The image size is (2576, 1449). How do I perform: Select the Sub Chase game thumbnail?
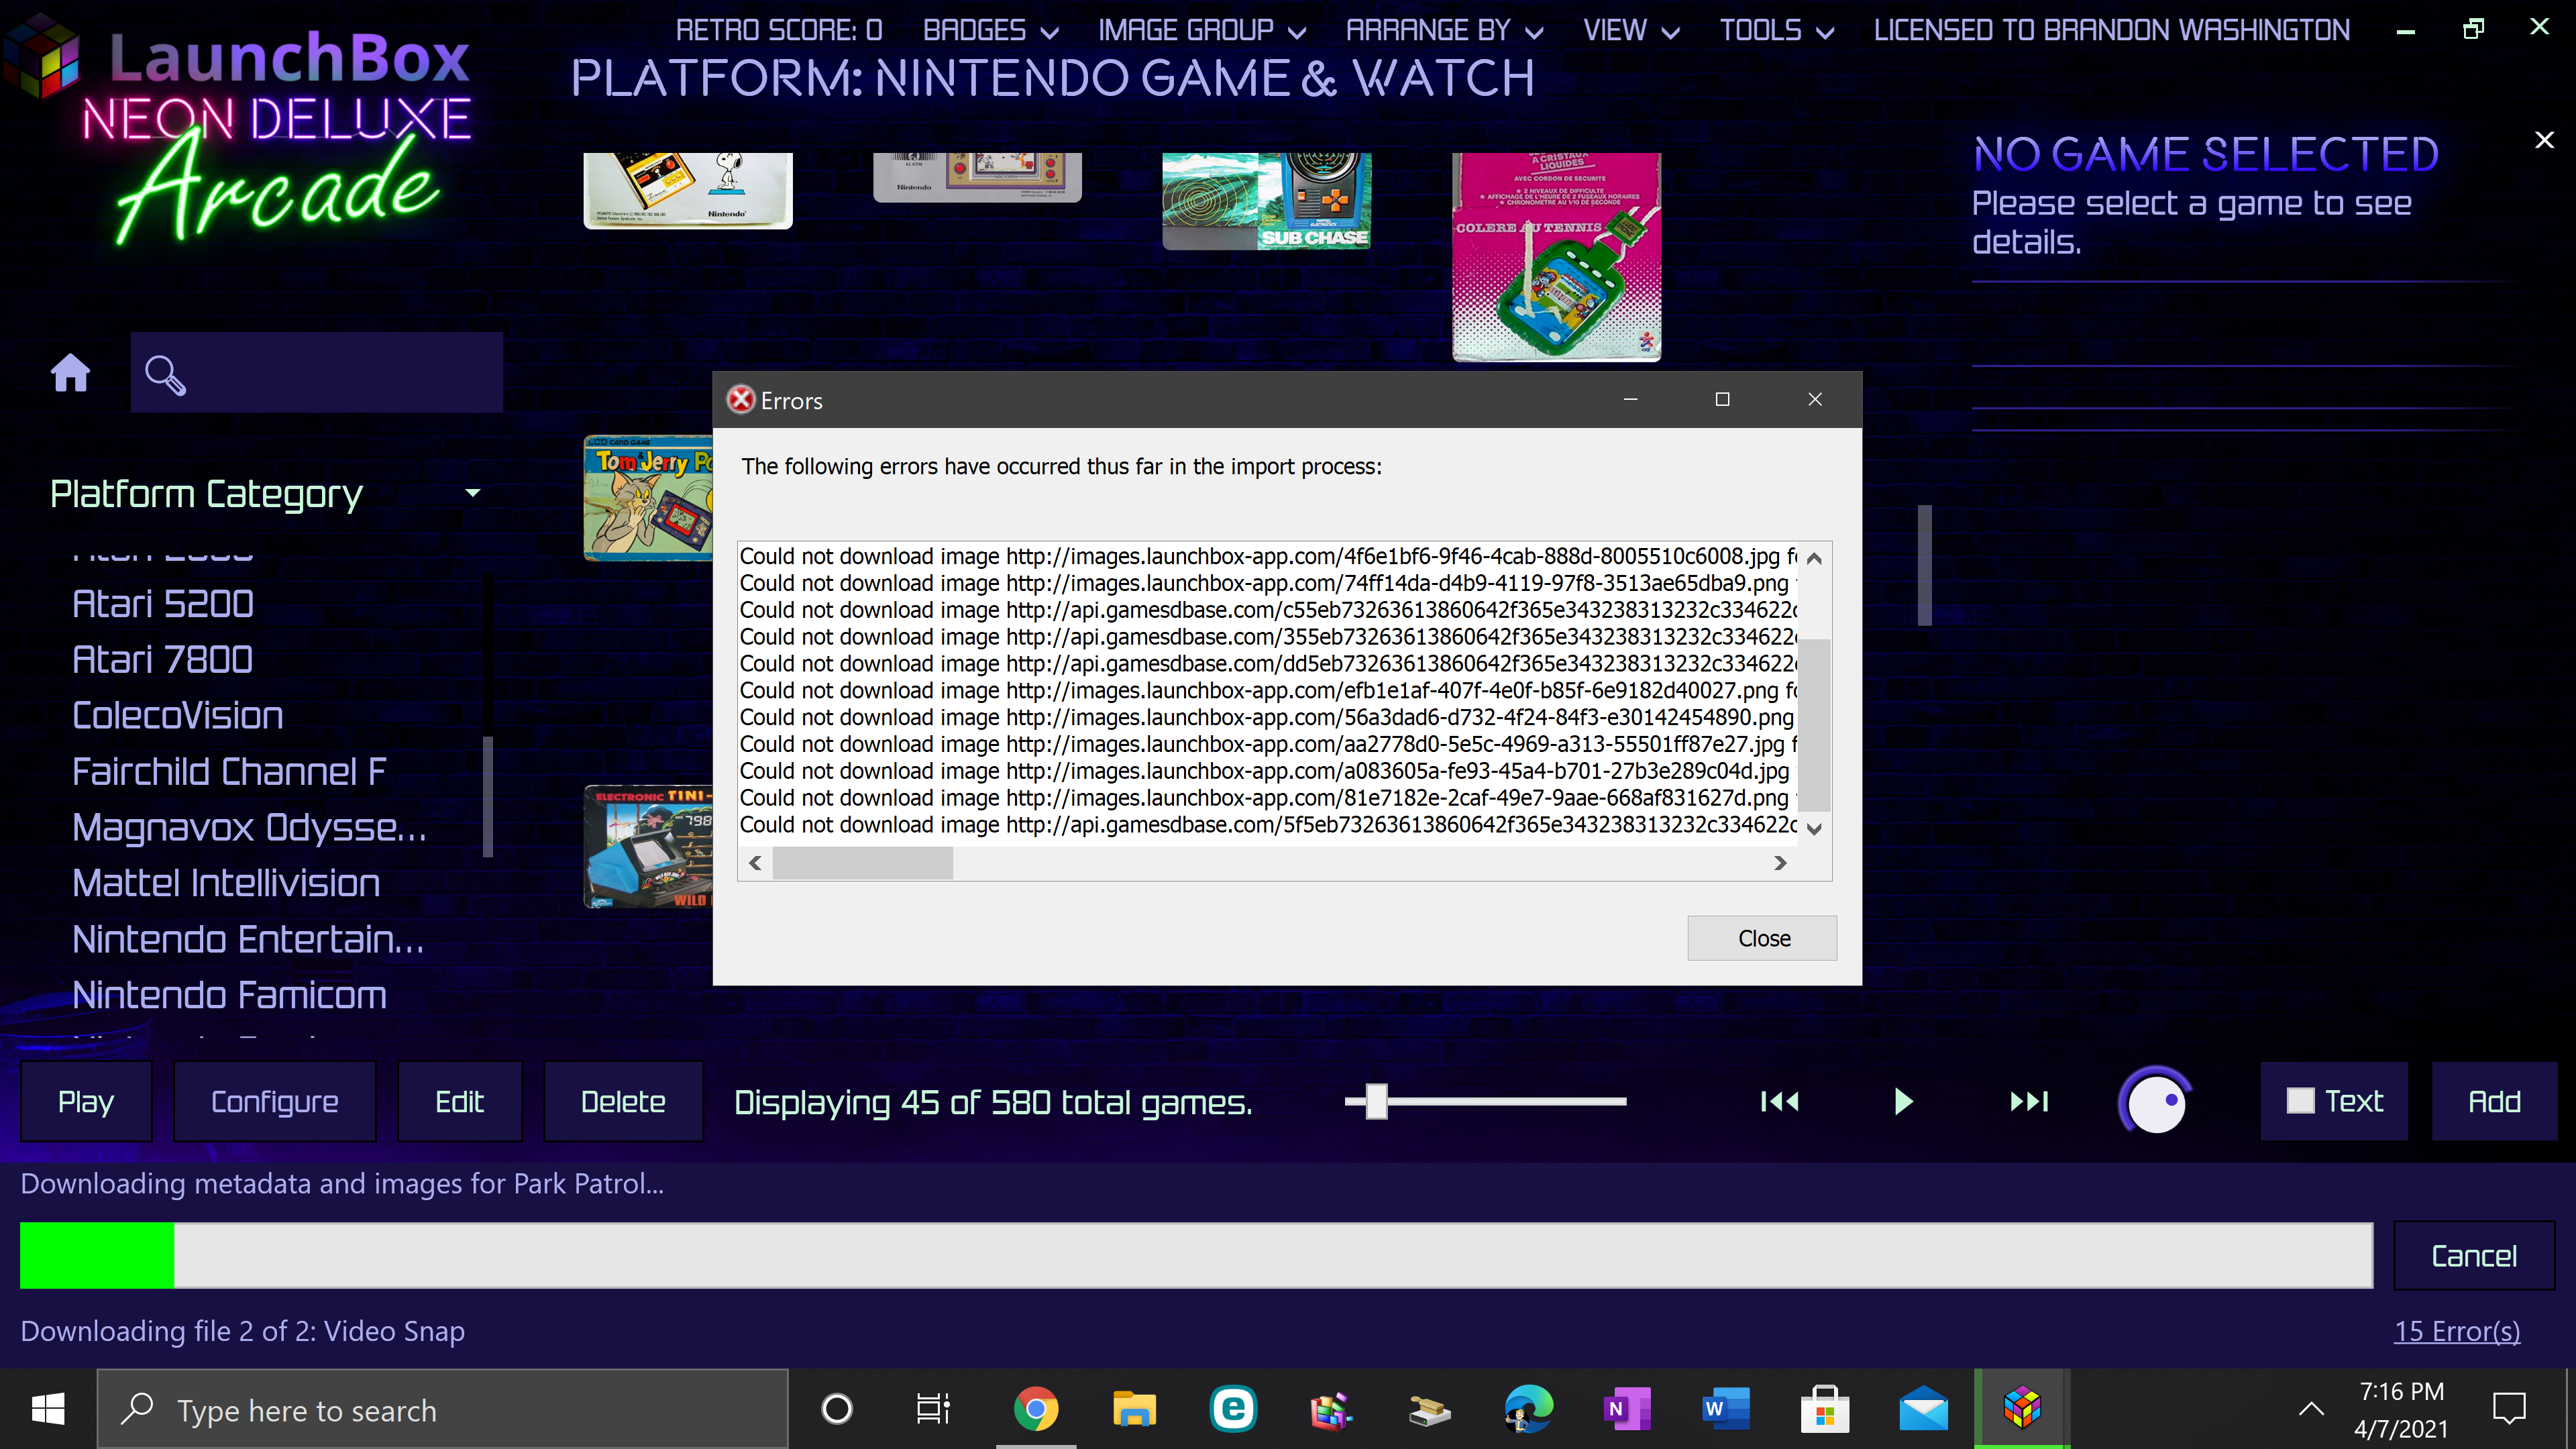[1266, 201]
